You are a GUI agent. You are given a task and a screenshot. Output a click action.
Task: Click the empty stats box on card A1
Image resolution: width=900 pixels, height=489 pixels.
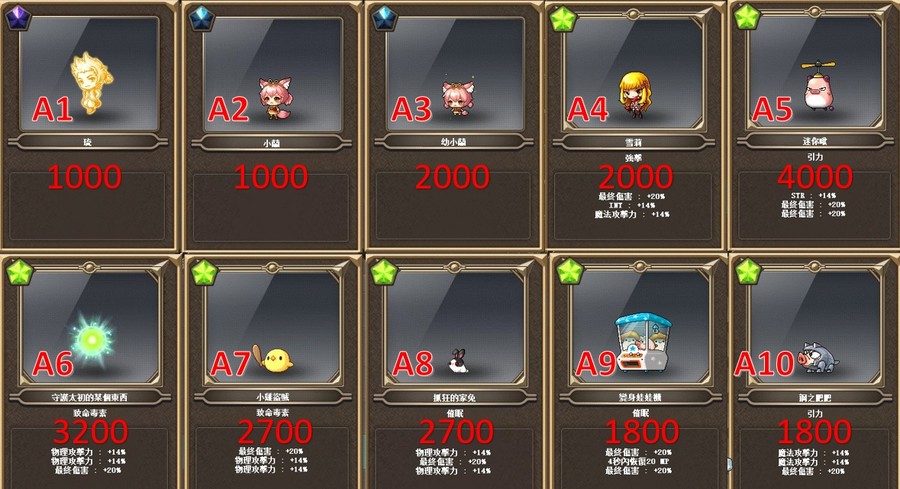(87, 207)
